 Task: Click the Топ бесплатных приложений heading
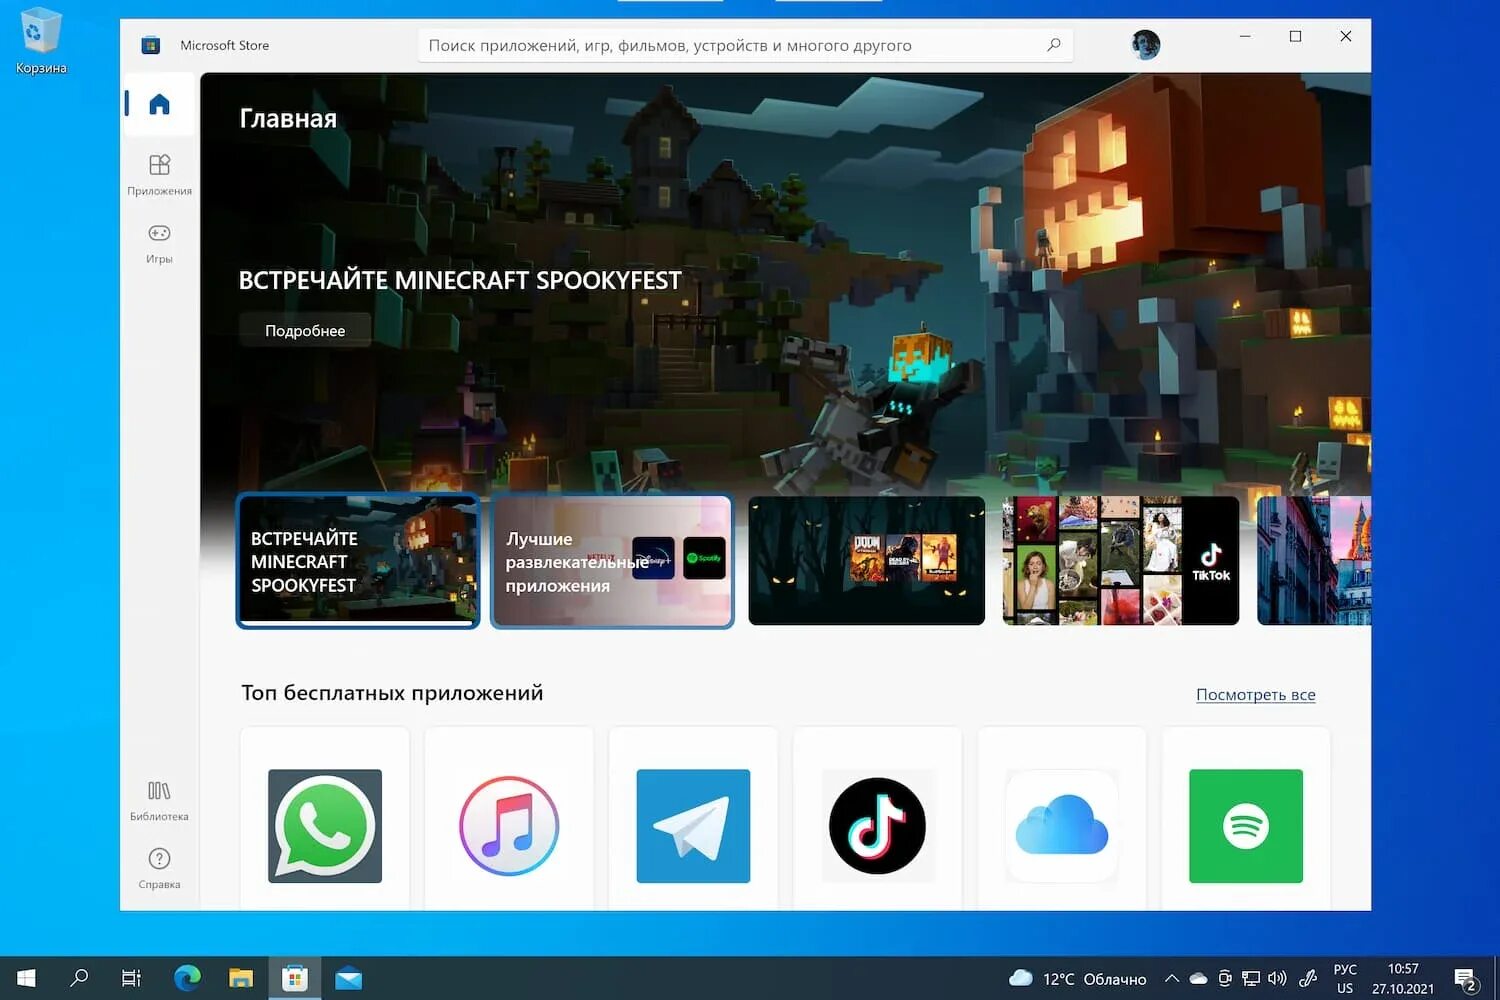392,692
